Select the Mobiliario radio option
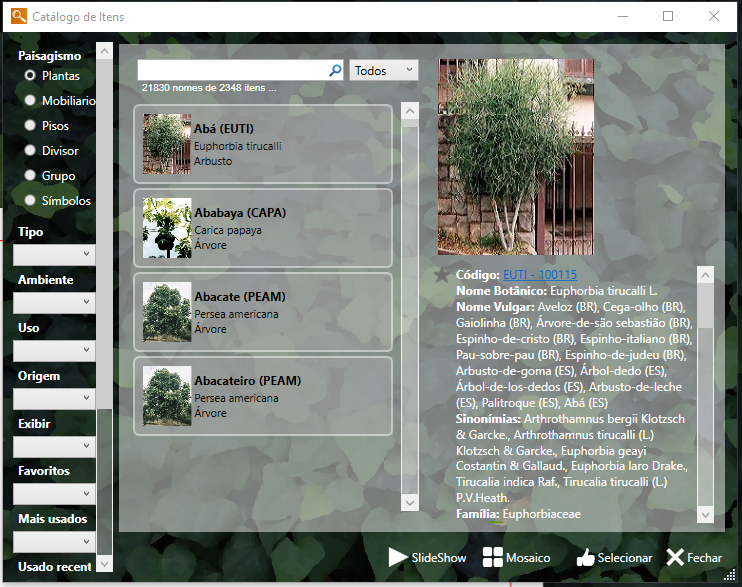The image size is (742, 587). coord(30,100)
